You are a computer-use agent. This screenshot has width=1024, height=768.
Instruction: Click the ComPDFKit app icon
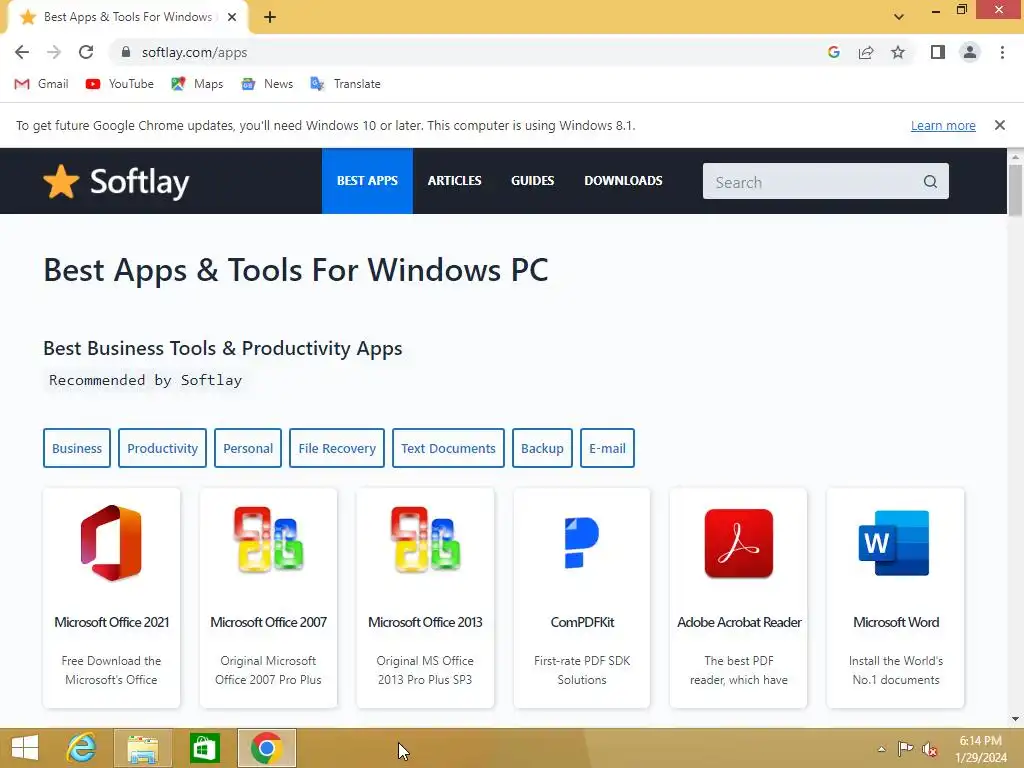tap(581, 543)
